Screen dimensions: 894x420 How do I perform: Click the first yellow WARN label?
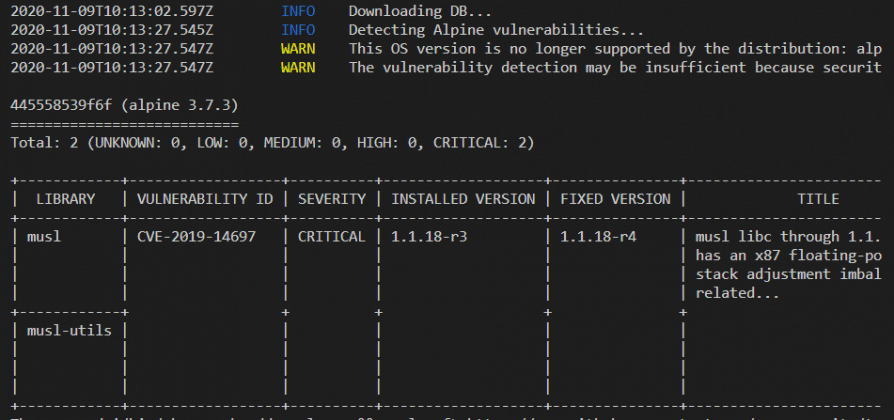[298, 48]
